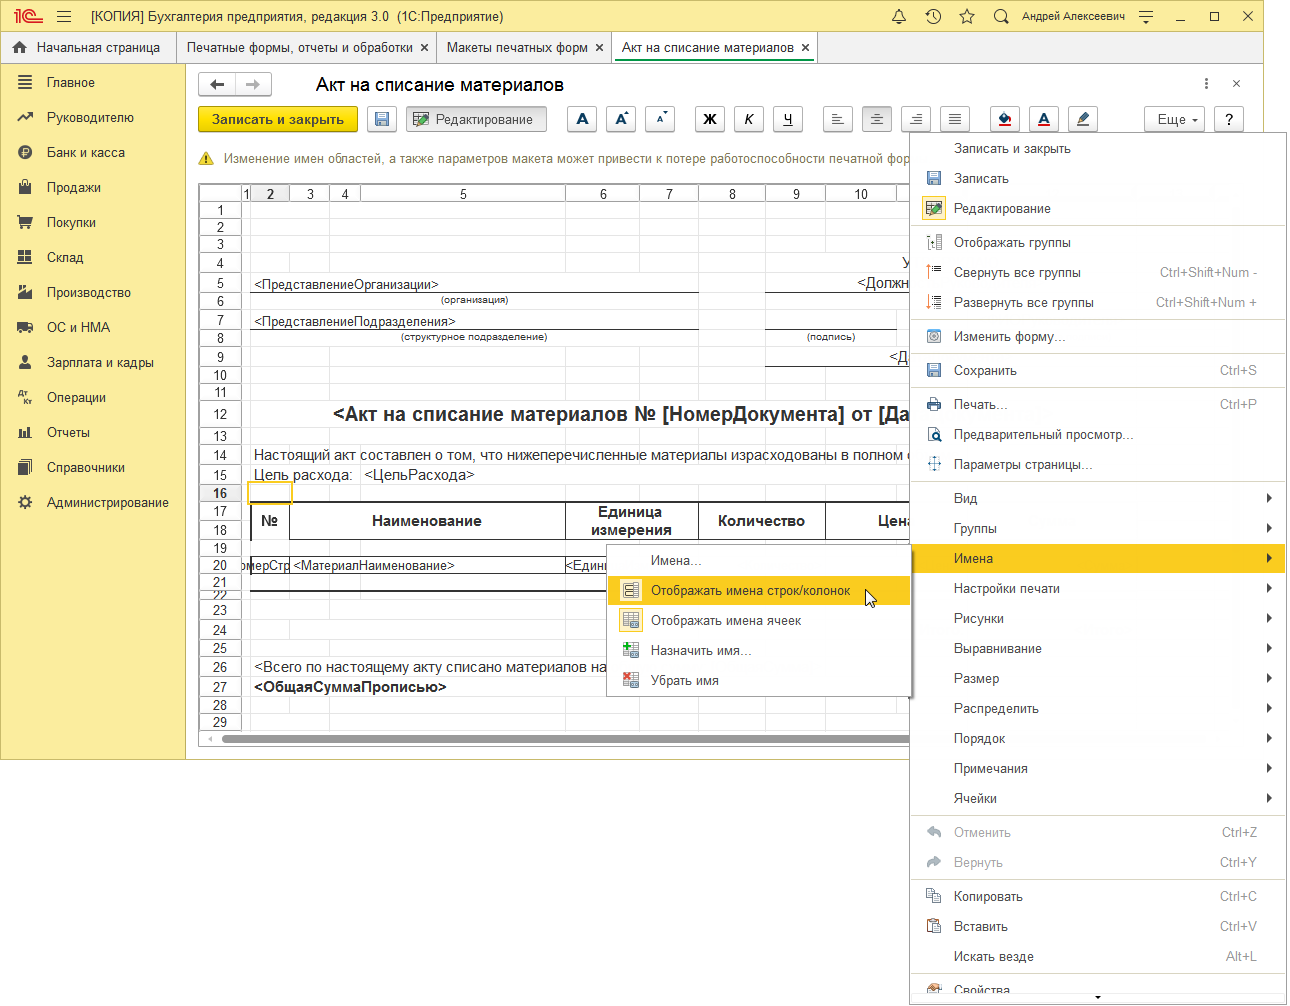Choose Назначить имя… in the submenu
This screenshot has width=1290, height=1006.
tap(759, 650)
